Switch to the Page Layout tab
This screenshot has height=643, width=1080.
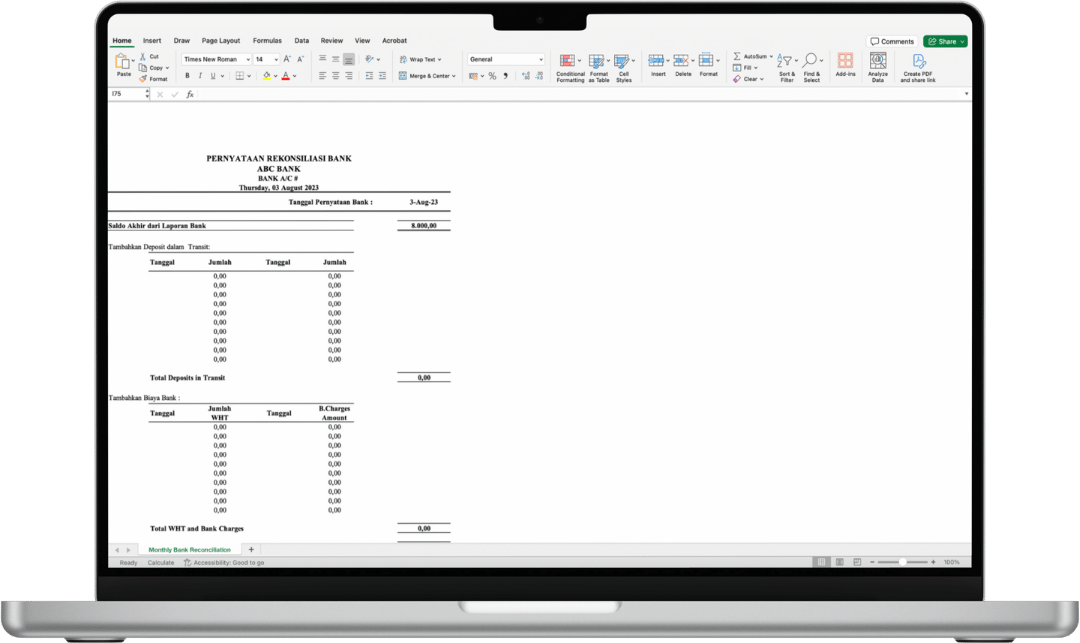coord(220,41)
